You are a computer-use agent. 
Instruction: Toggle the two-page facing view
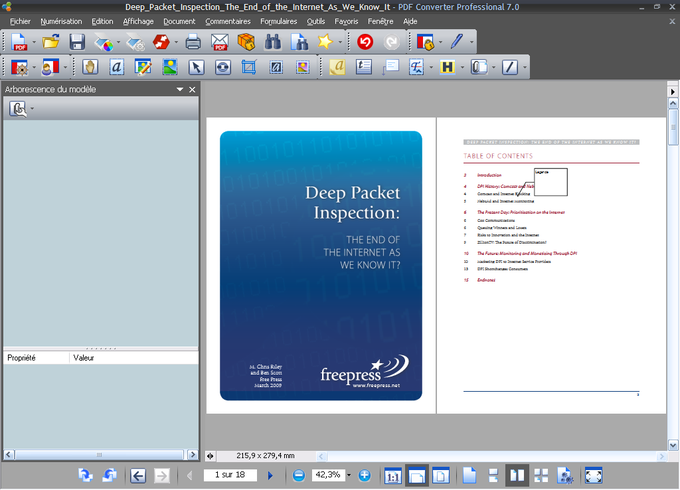pyautogui.click(x=518, y=476)
